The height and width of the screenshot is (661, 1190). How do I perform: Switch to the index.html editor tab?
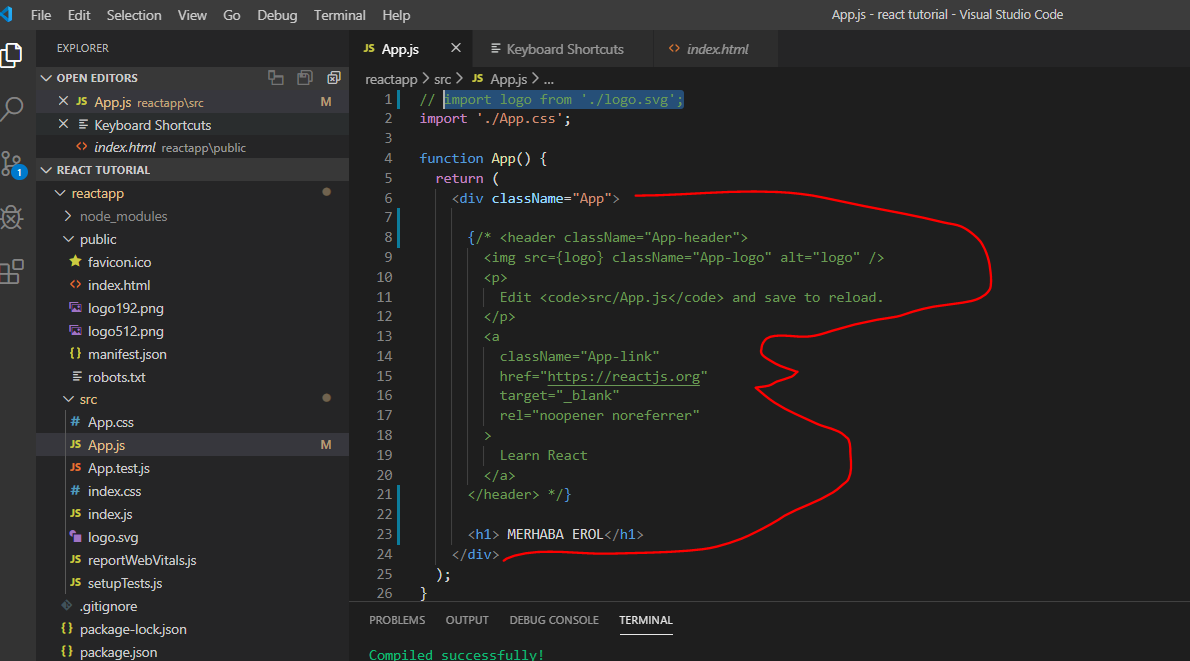[x=716, y=49]
